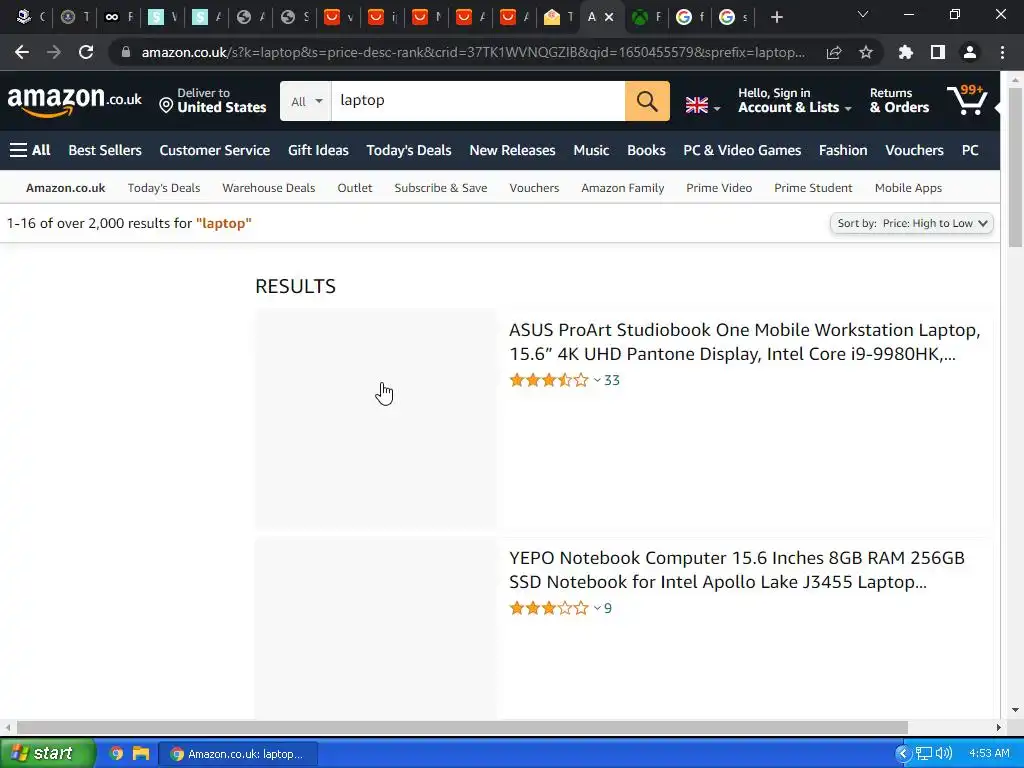Expand YEPO Notebook rating breakdown chevron
Screen dimensions: 1024x768
(x=597, y=608)
